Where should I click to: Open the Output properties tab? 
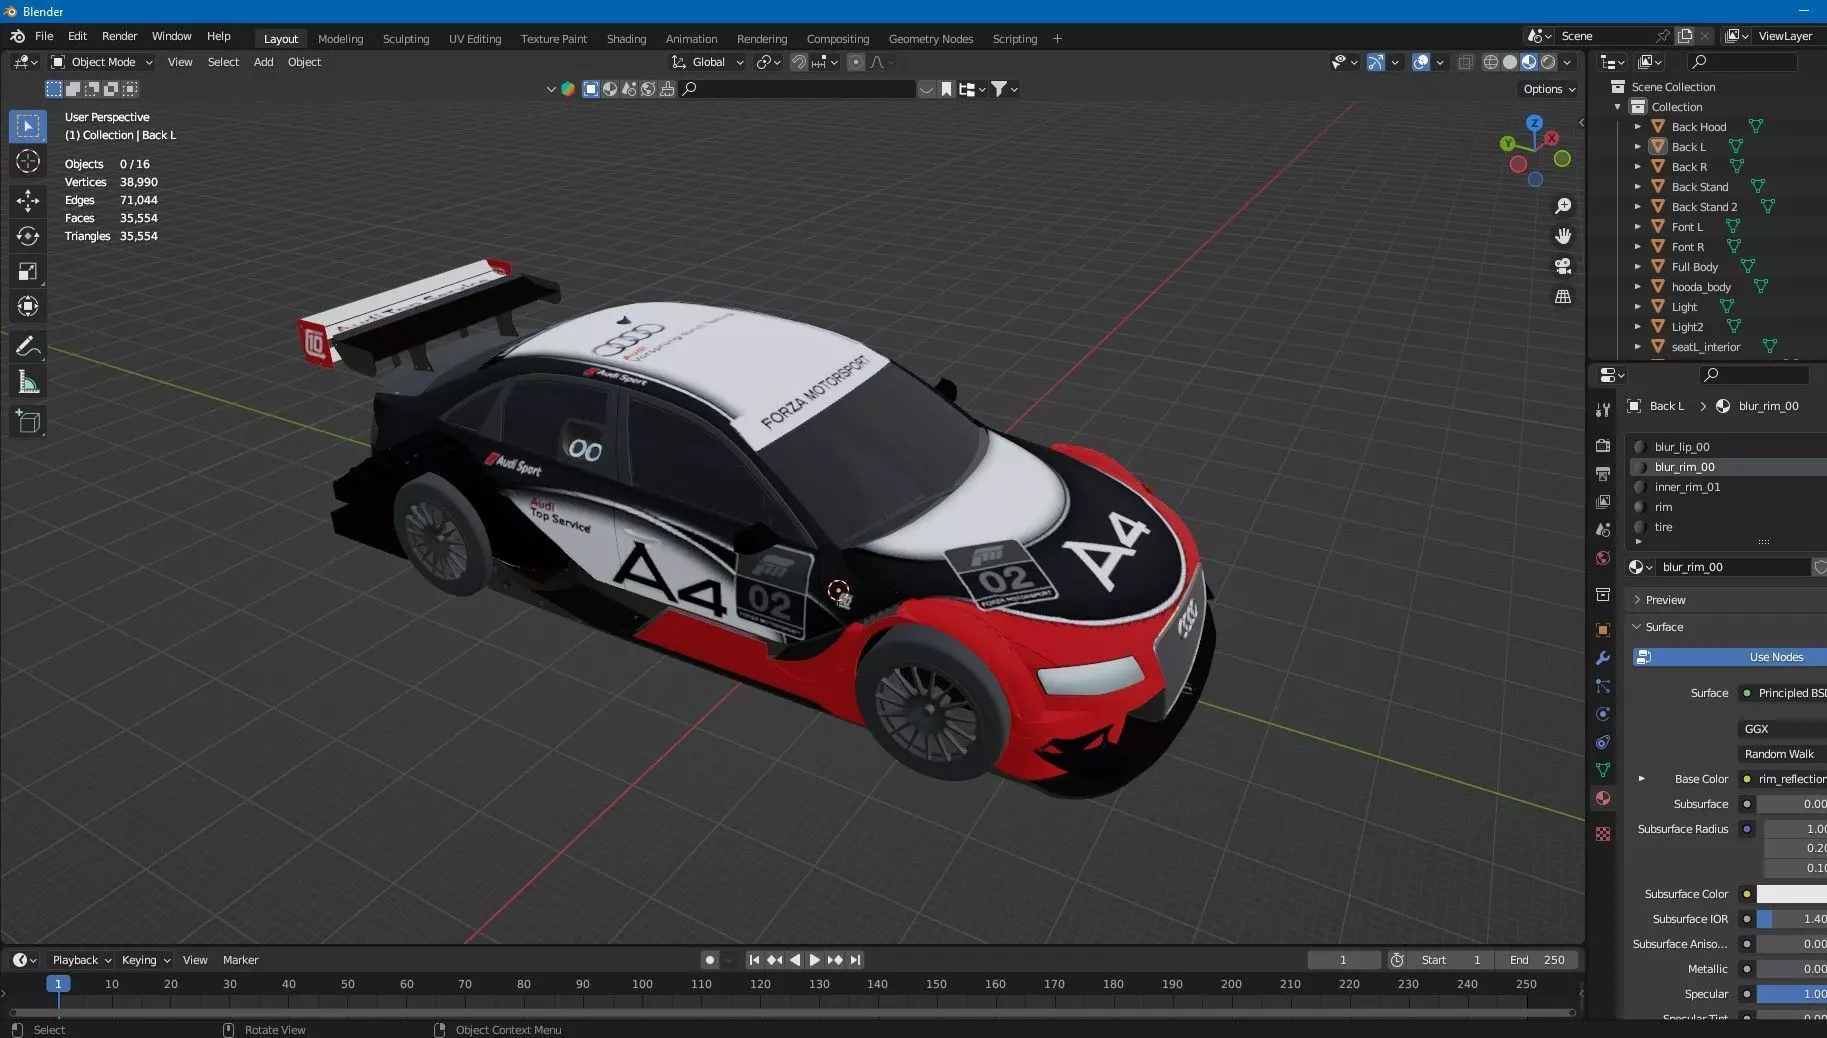click(1603, 473)
